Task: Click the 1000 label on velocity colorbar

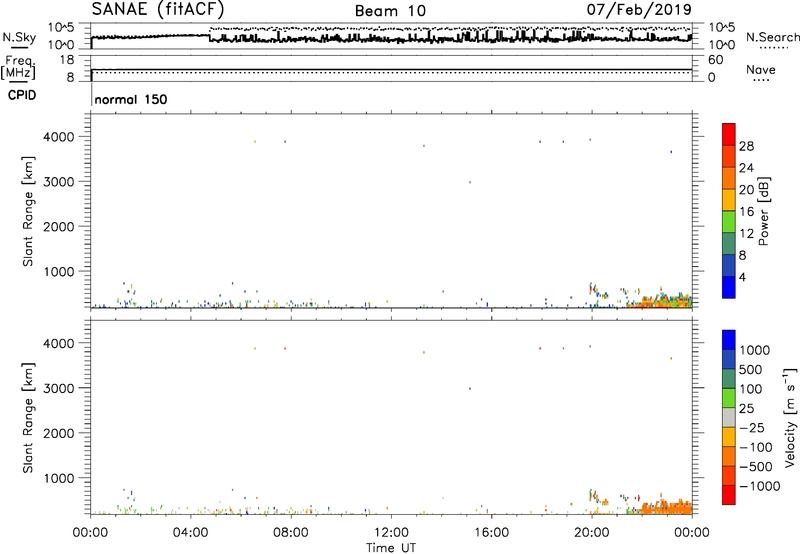Action: tap(755, 350)
